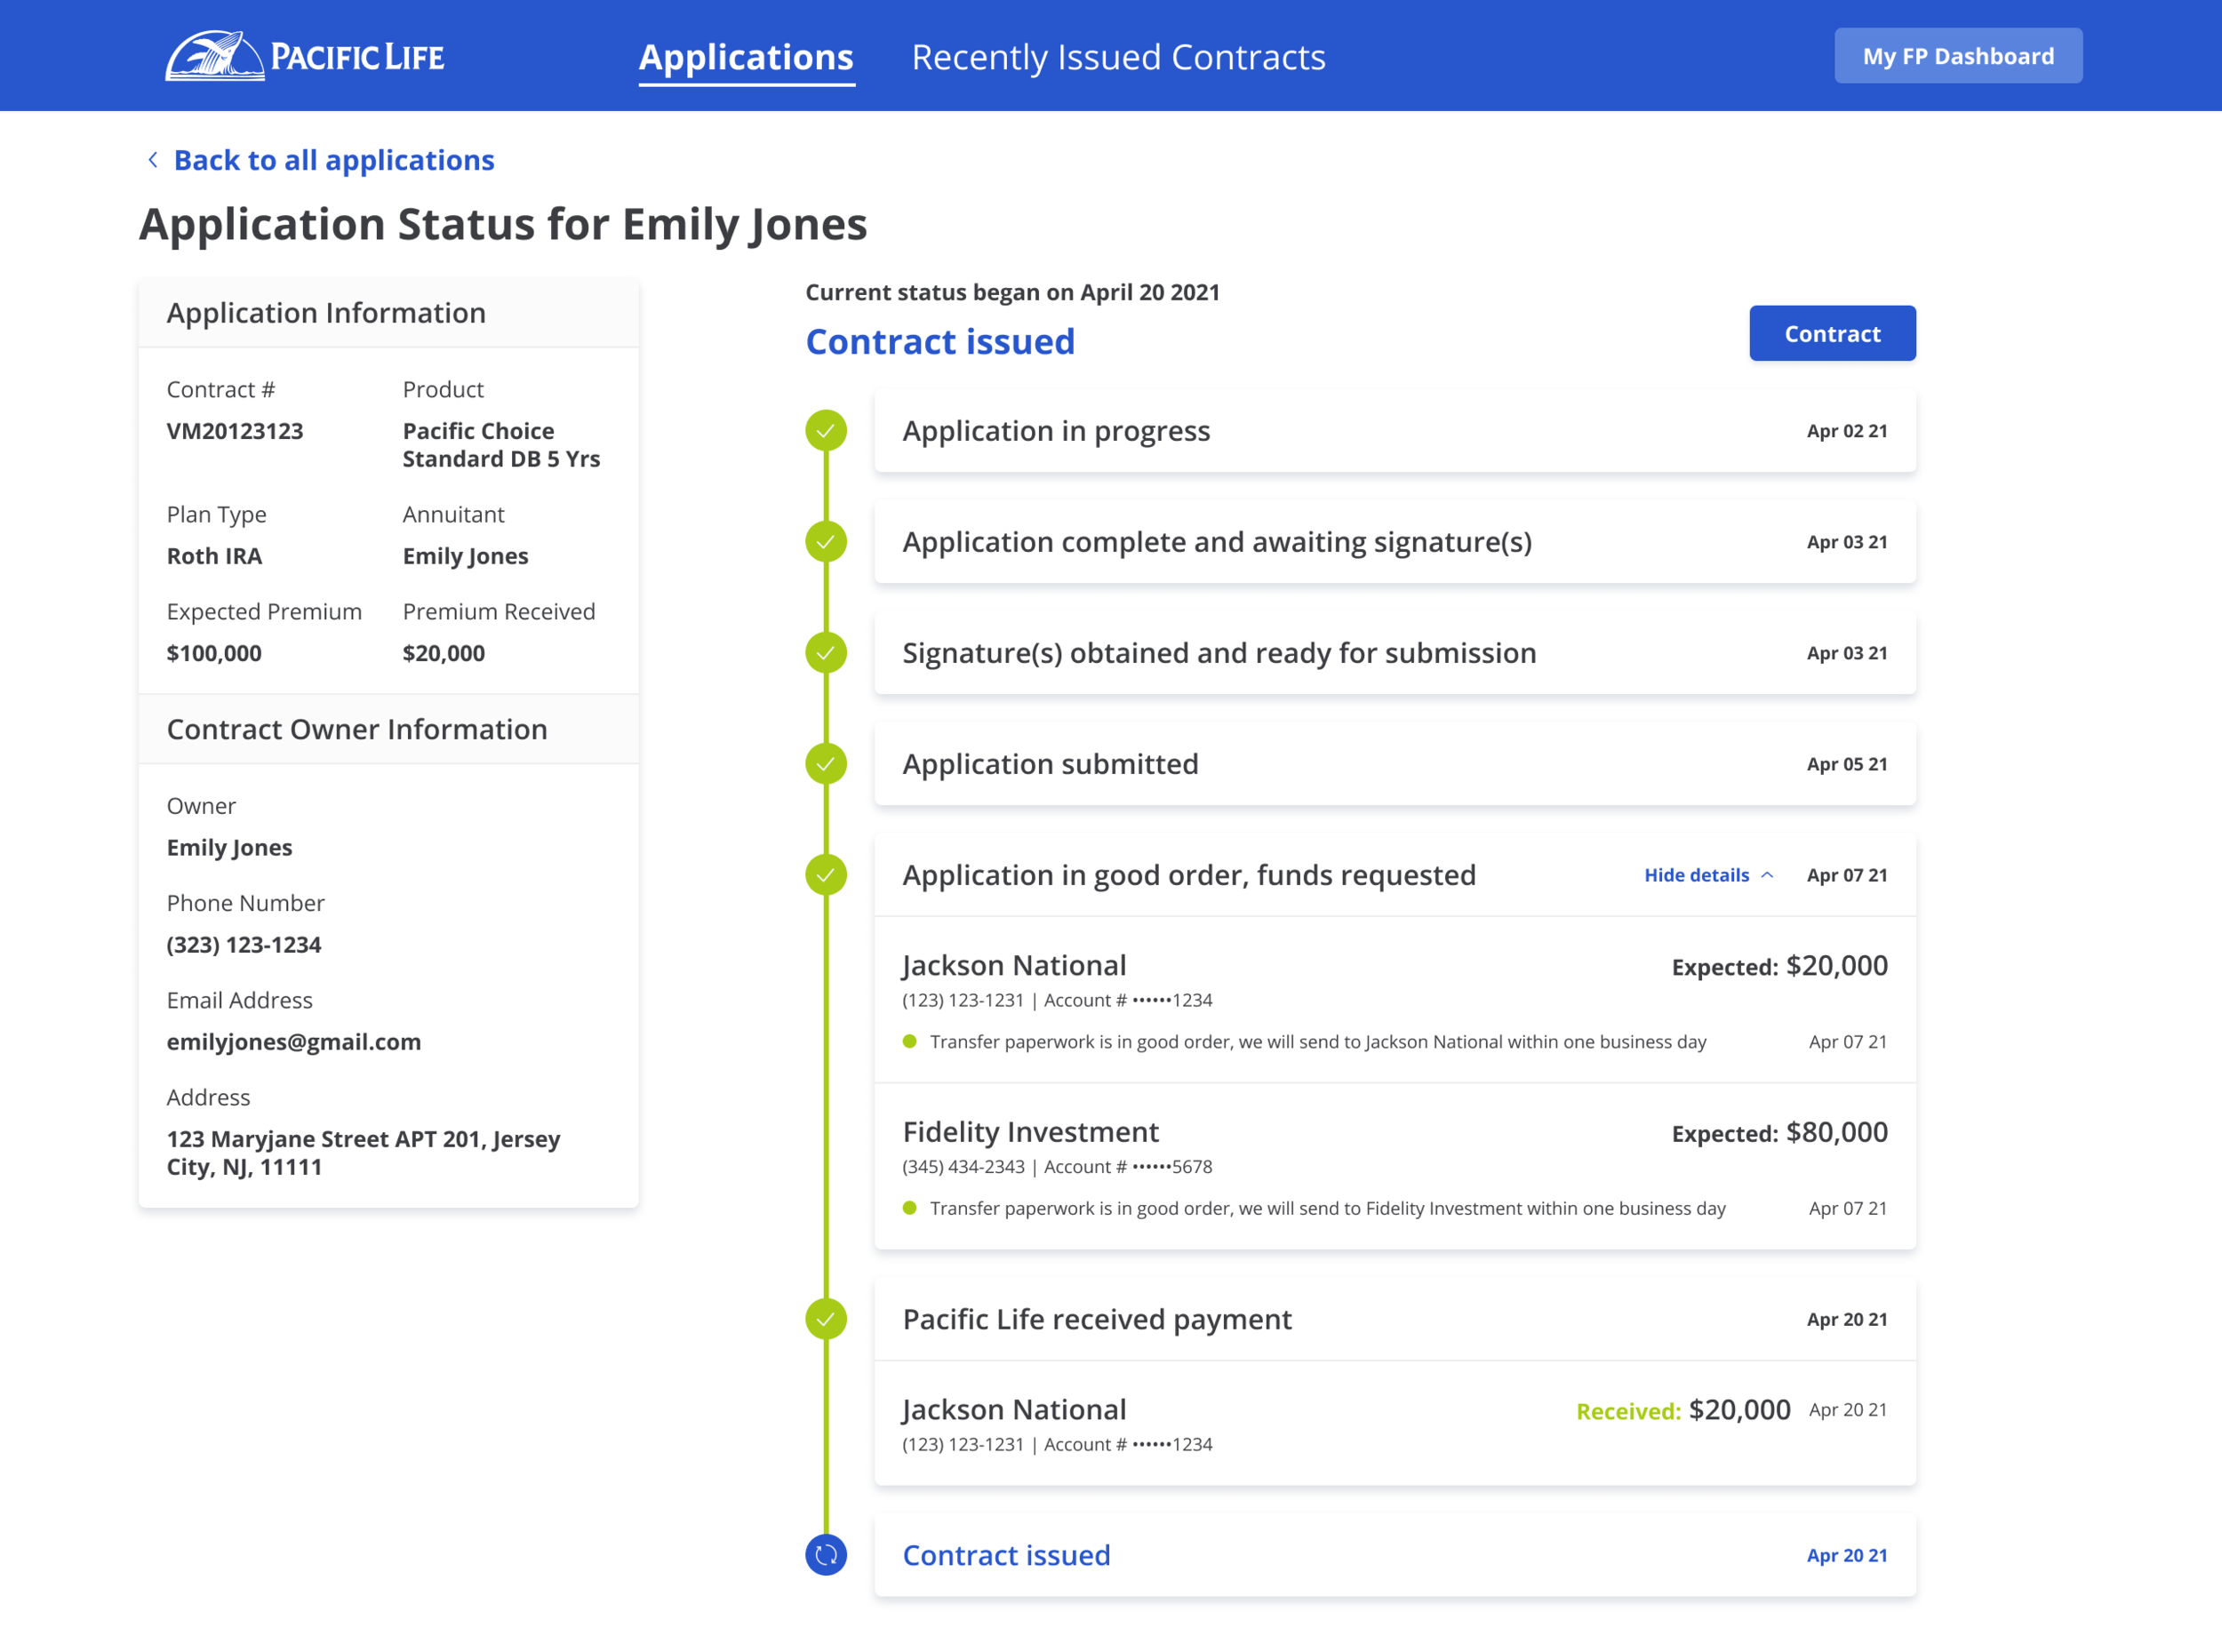Click checkmark next to Application submitted
Screen dimensions: 2222x1652
pyautogui.click(x=826, y=764)
